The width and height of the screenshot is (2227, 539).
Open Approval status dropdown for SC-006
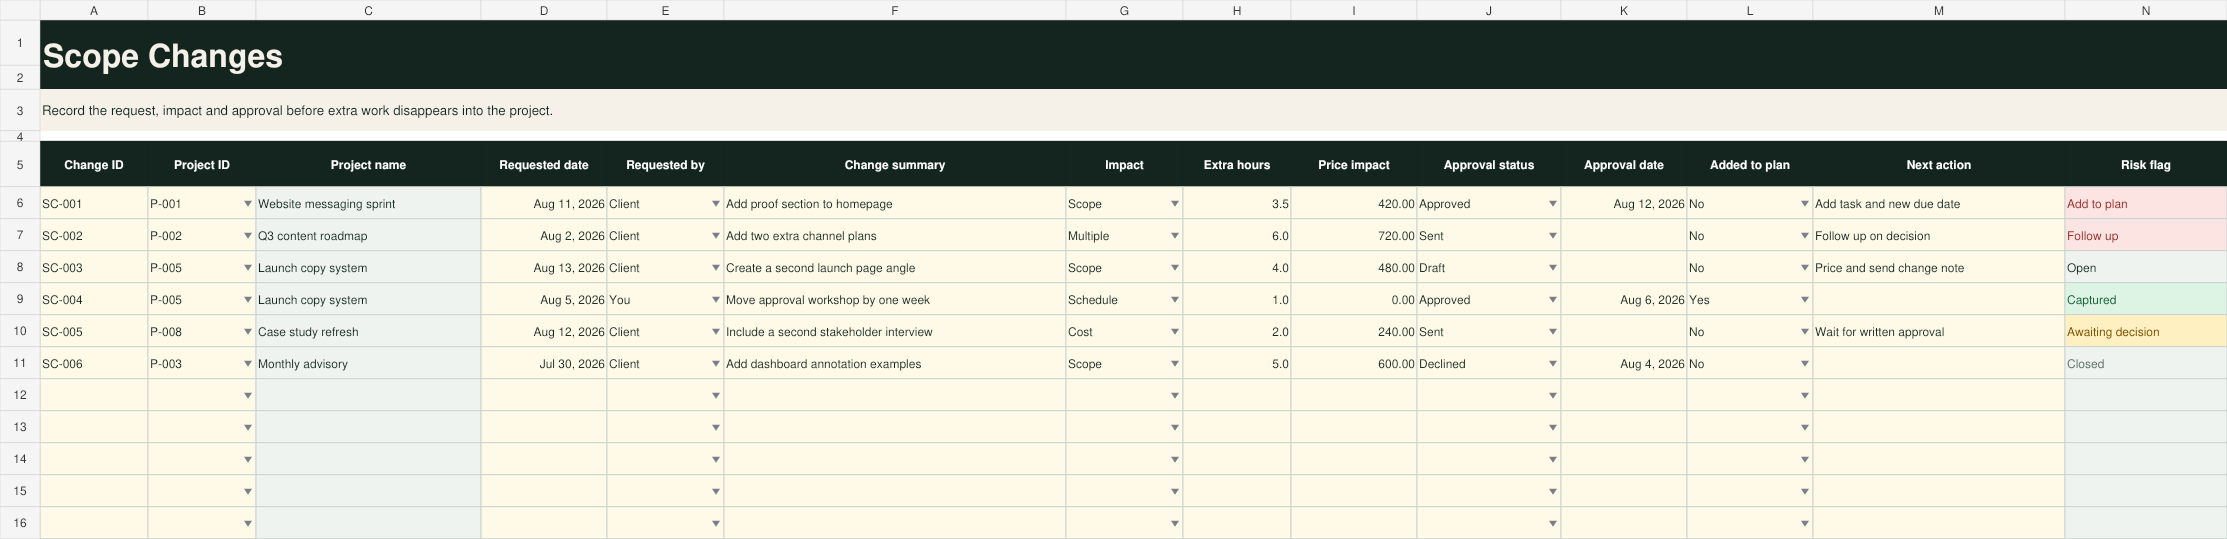click(1552, 364)
